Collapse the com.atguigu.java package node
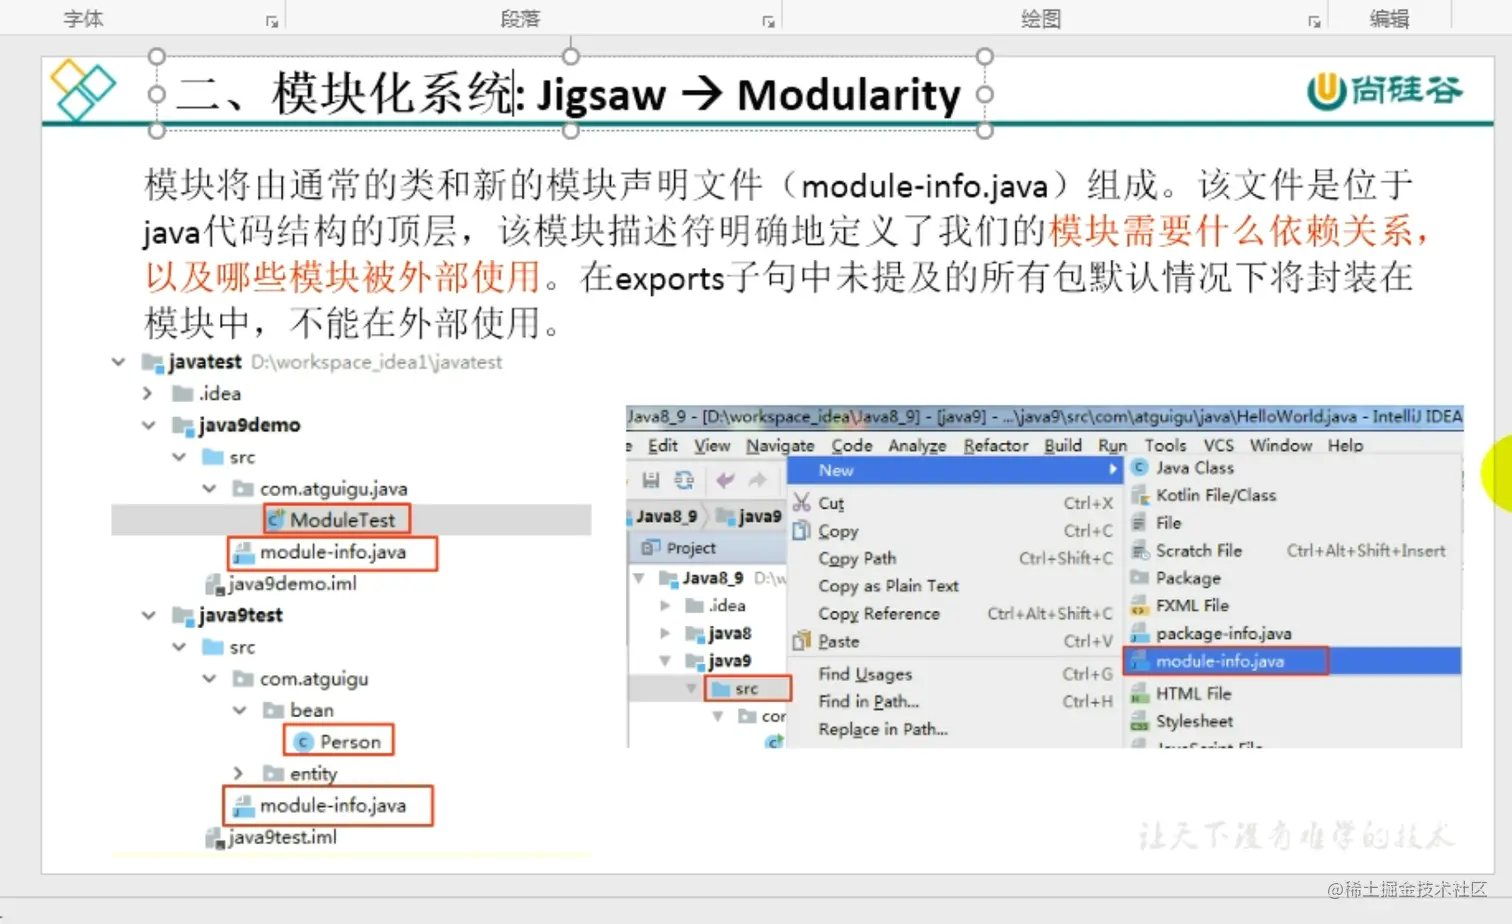1512x924 pixels. click(x=209, y=489)
